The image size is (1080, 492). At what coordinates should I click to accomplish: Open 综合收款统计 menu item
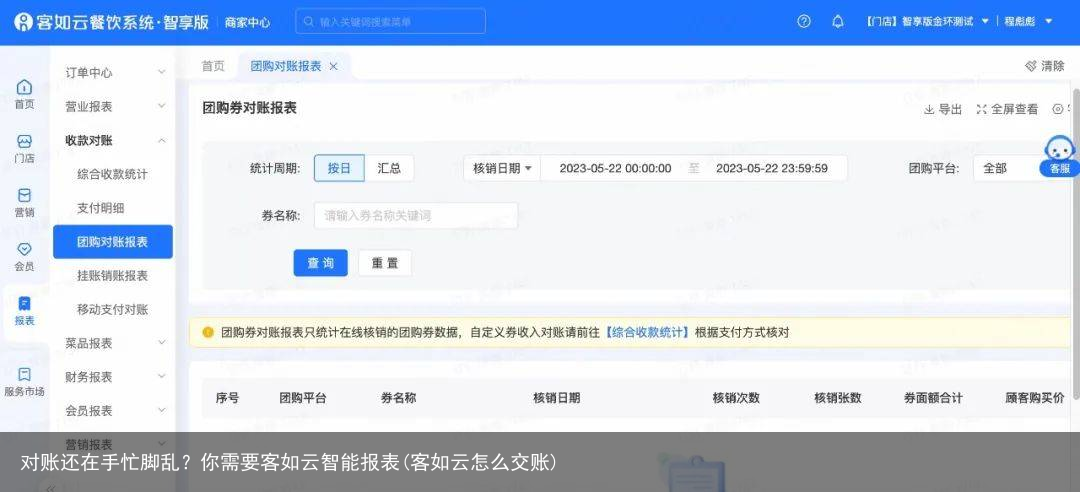112,174
